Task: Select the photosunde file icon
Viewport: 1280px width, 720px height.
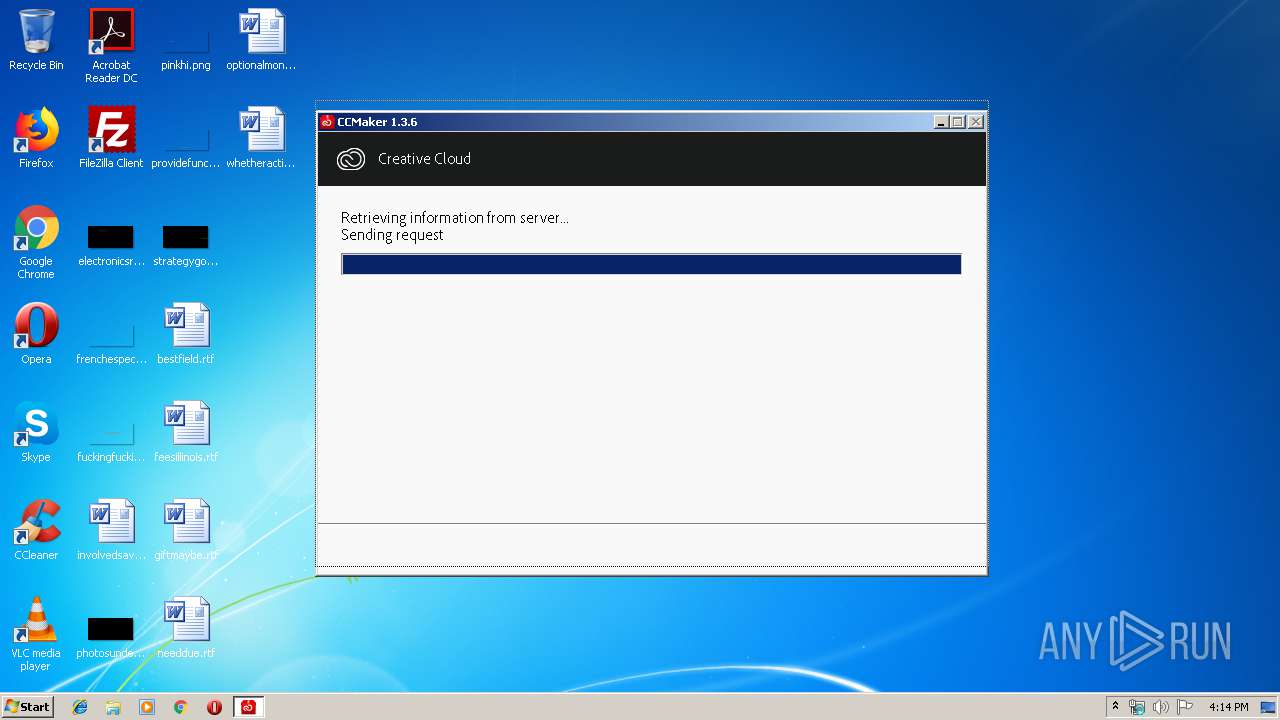Action: 111,629
